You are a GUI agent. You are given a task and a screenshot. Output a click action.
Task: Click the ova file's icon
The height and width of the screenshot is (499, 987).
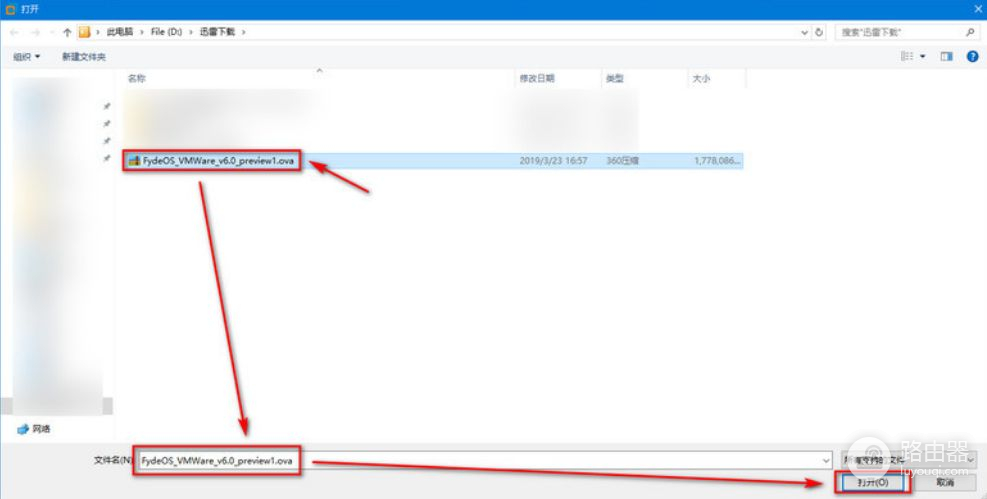click(133, 161)
